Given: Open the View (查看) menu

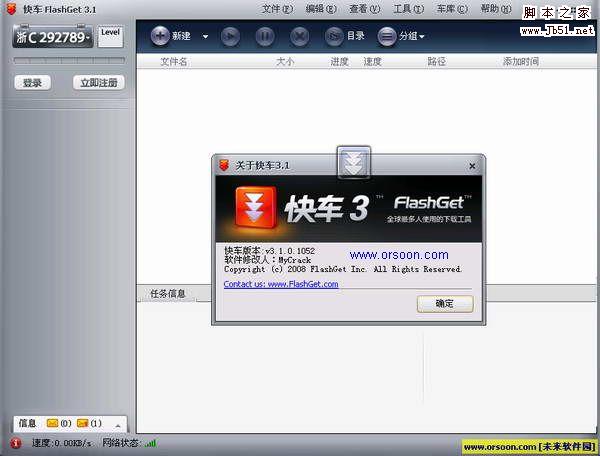Looking at the screenshot, I should (x=364, y=9).
